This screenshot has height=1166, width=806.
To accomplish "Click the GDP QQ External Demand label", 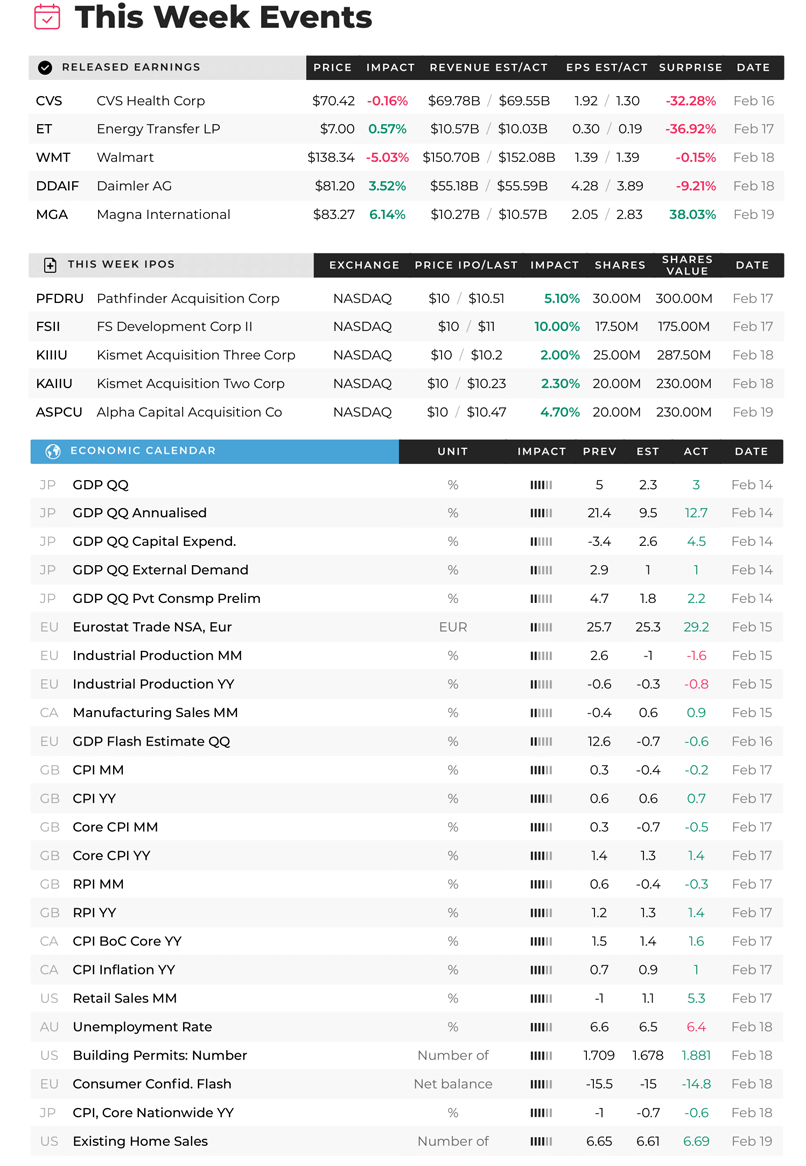I will click(x=161, y=570).
